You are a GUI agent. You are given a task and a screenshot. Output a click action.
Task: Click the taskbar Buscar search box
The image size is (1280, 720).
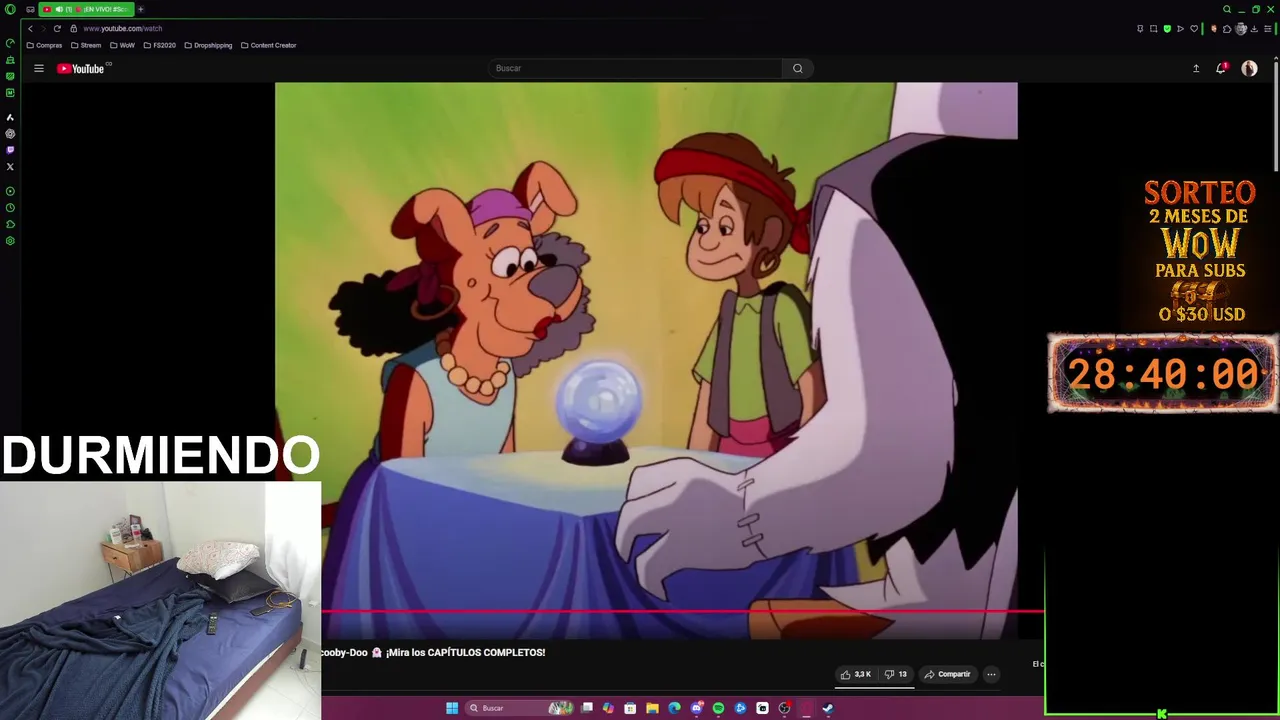(x=519, y=708)
